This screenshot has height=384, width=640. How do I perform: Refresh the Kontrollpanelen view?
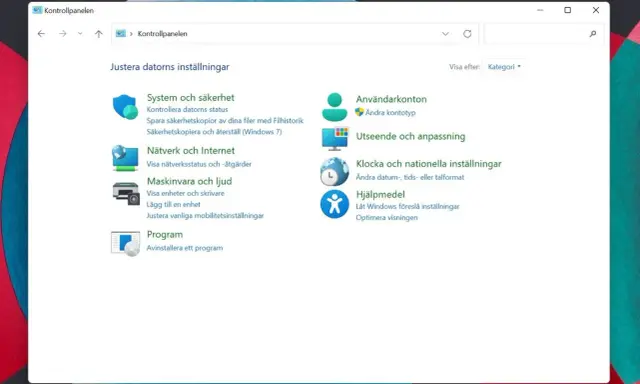467,34
